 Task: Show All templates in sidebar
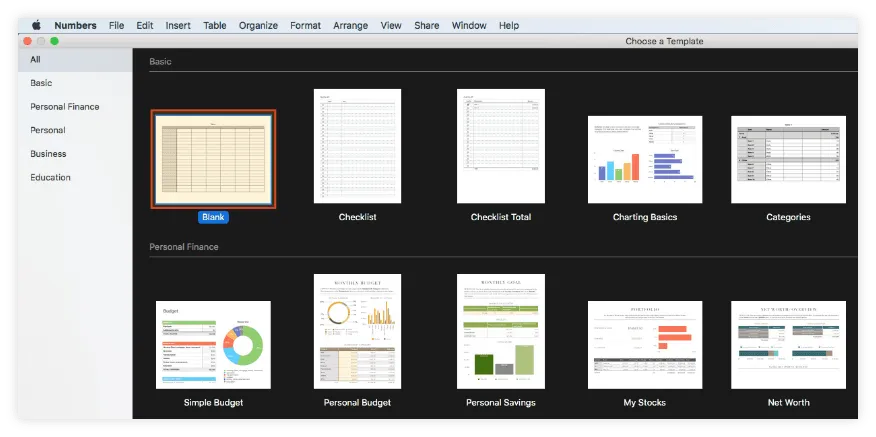coord(36,60)
